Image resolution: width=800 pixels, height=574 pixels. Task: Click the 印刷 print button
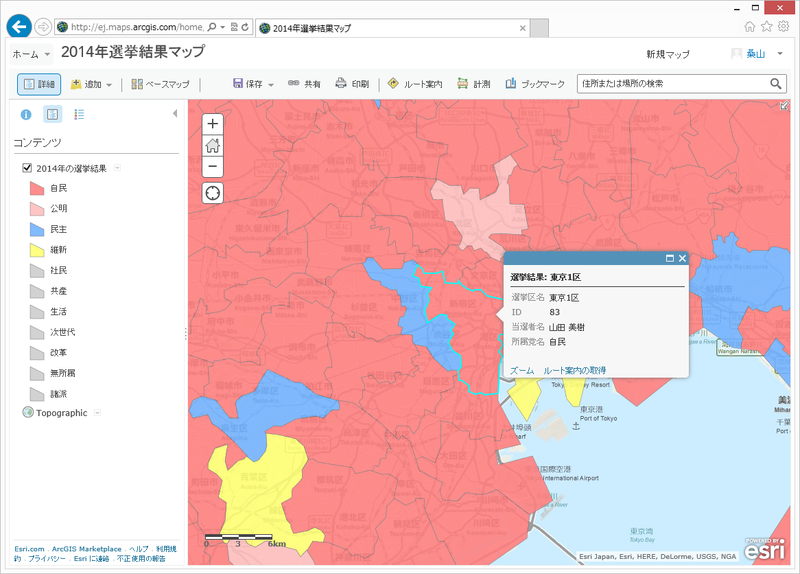[352, 85]
